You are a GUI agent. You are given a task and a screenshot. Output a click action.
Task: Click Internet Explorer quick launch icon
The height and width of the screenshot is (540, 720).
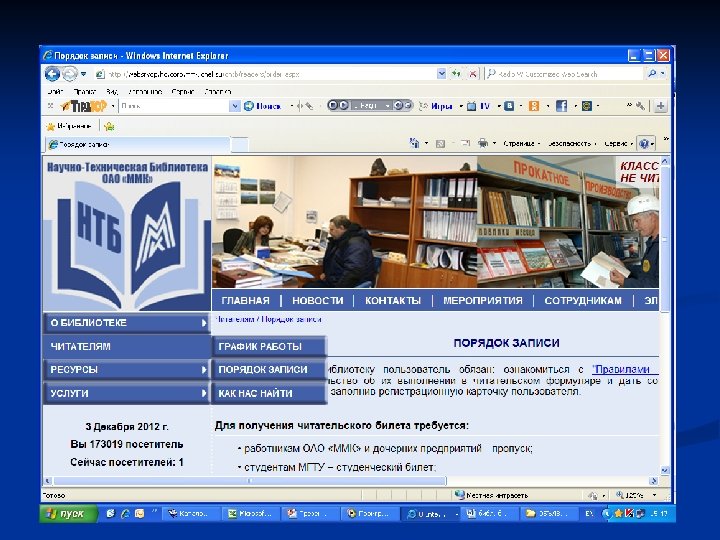[x=125, y=514]
